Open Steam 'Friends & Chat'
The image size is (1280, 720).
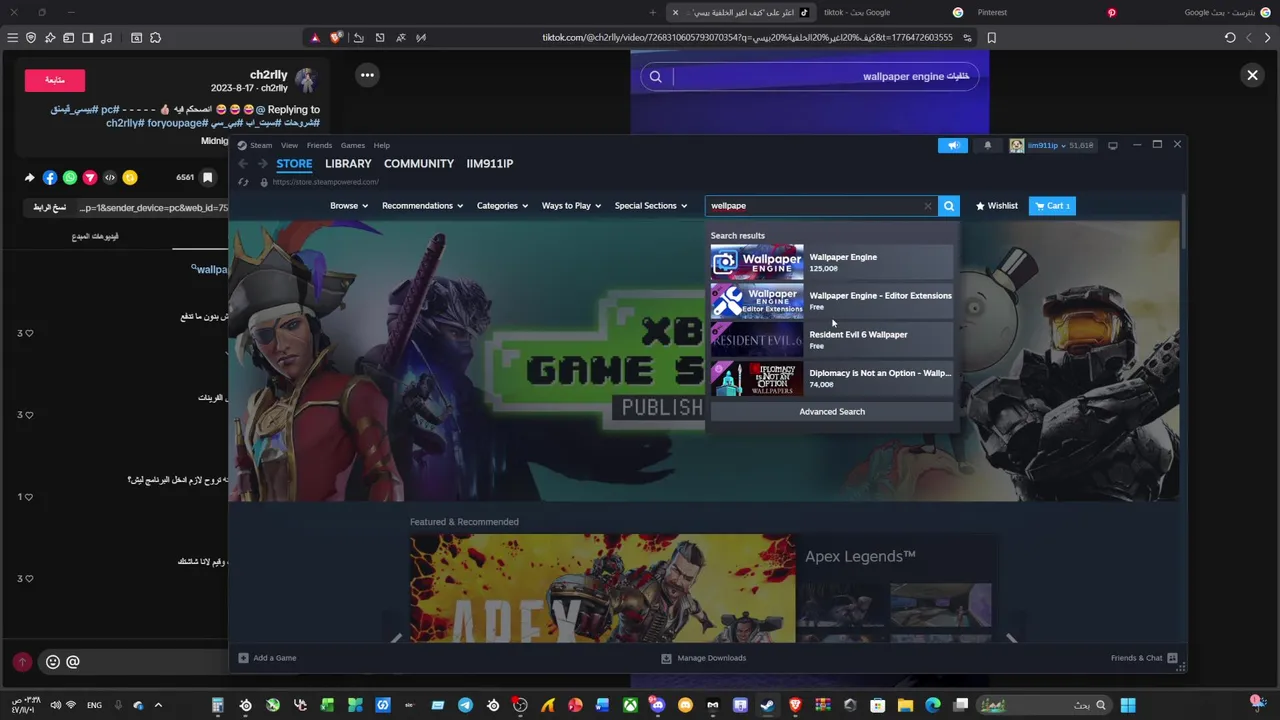point(1144,658)
